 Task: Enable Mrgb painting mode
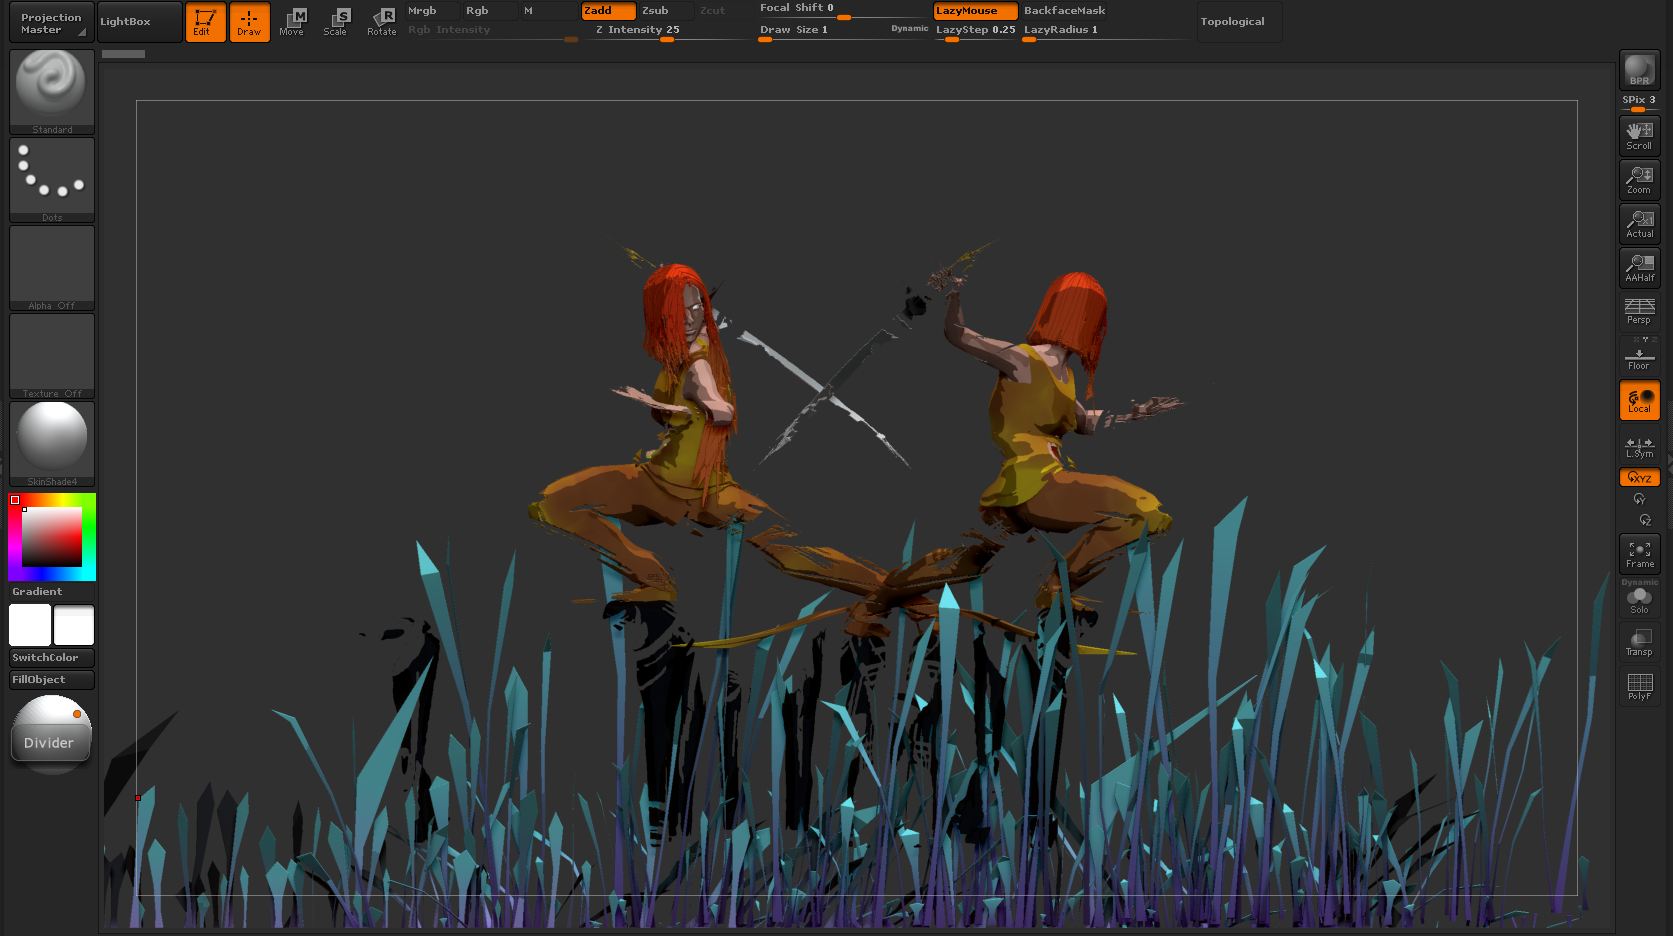click(432, 11)
